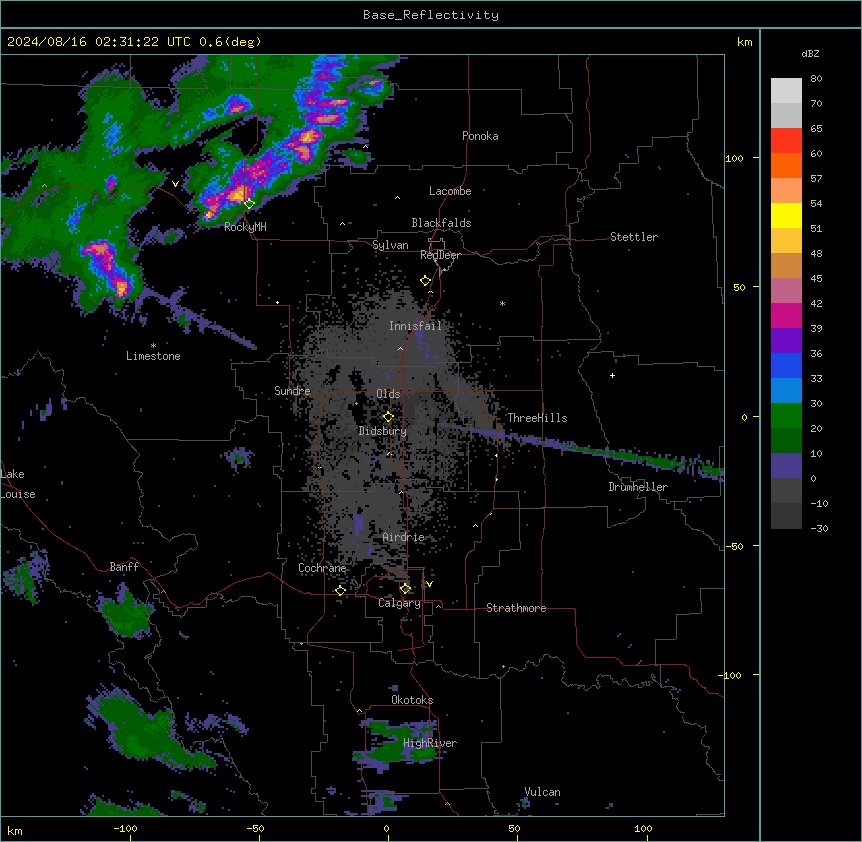Screen dimensions: 862x842
Task: Click the Didsbury town label
Action: pyautogui.click(x=383, y=431)
